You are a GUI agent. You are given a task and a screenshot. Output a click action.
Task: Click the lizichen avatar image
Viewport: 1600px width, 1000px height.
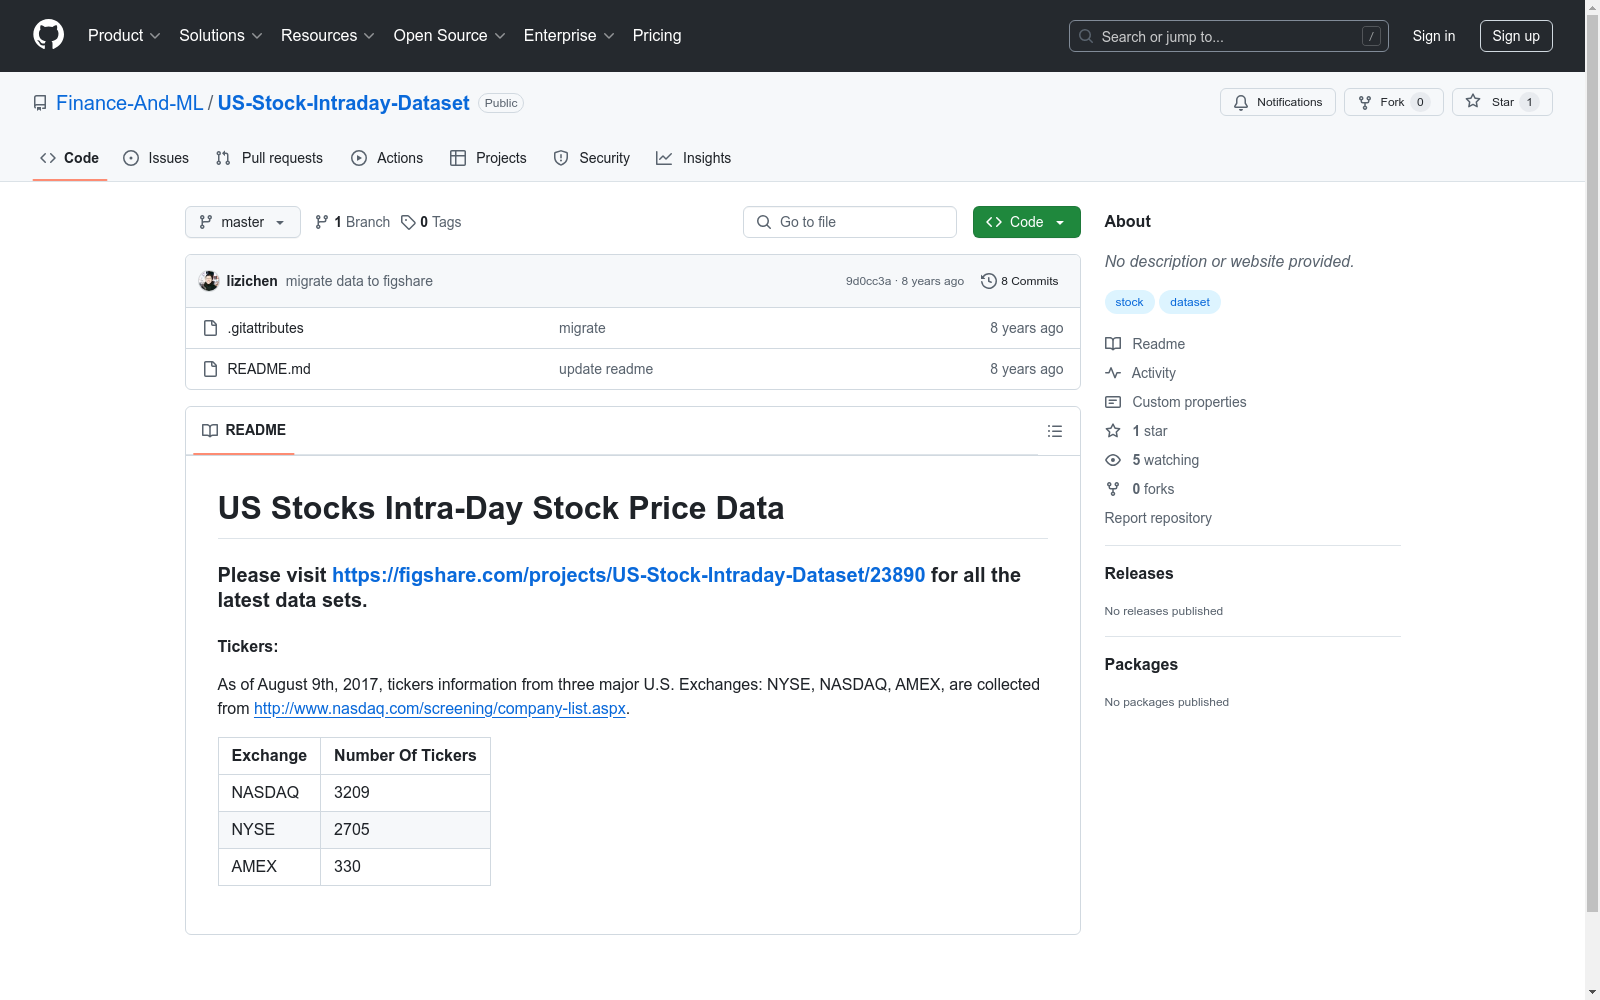click(x=209, y=281)
